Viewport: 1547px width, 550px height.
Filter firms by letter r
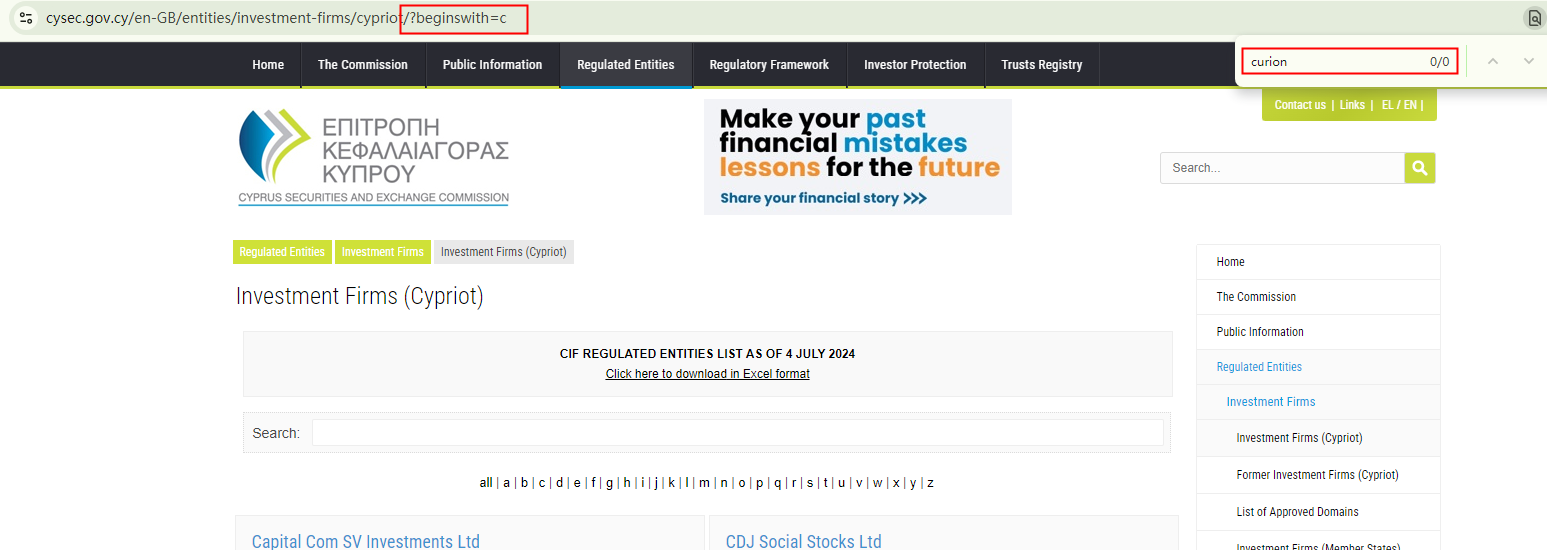coord(794,483)
